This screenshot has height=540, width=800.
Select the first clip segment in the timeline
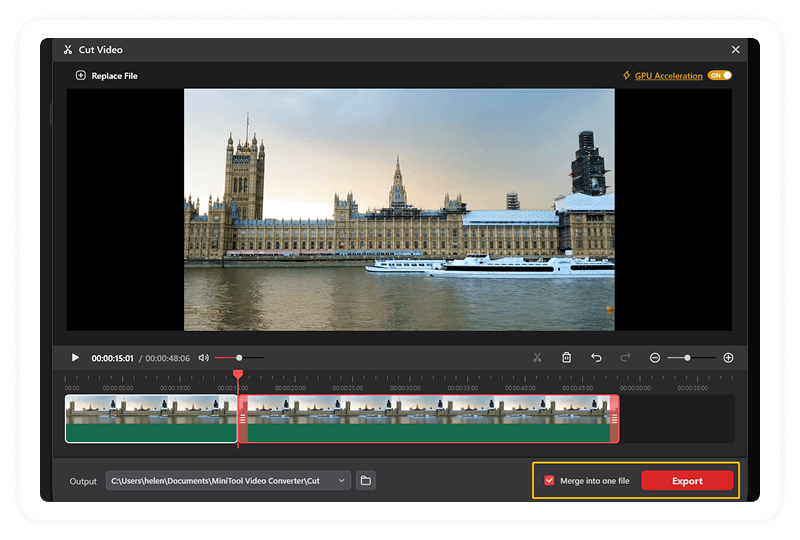click(151, 419)
